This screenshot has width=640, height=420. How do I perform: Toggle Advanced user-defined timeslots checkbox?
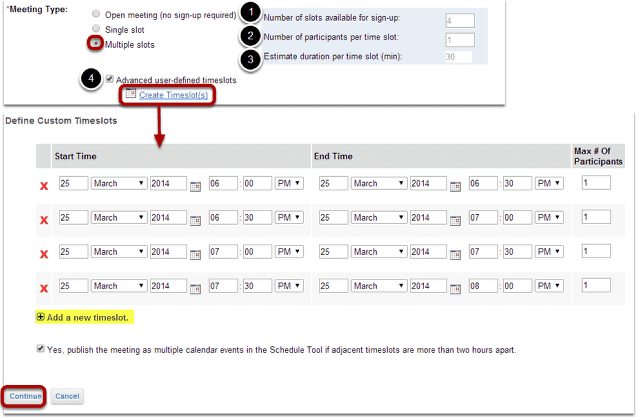pos(109,79)
